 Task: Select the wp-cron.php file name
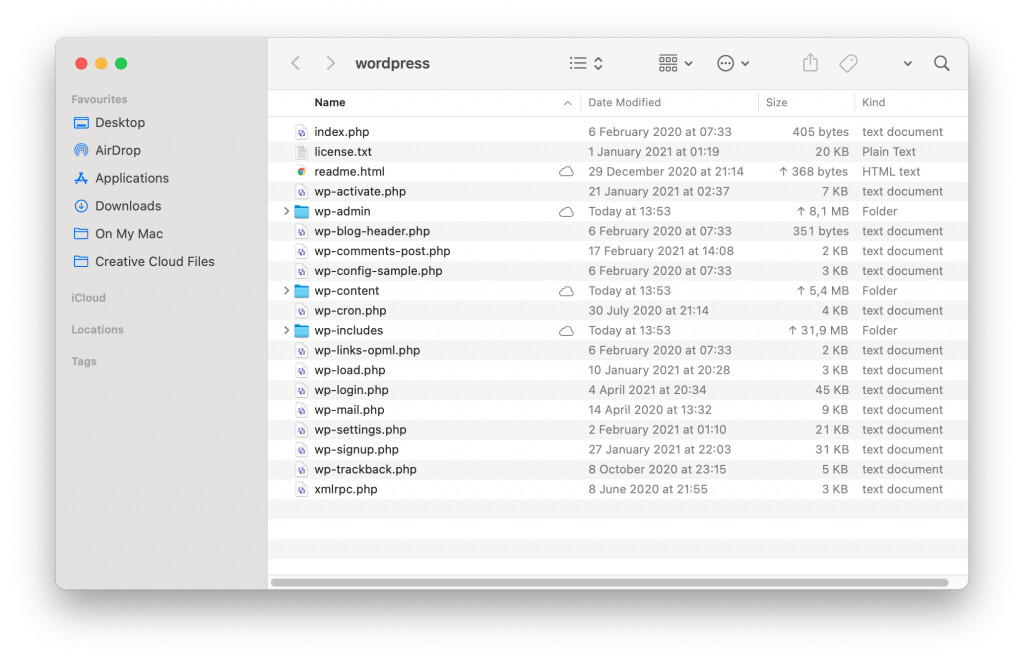(x=350, y=311)
